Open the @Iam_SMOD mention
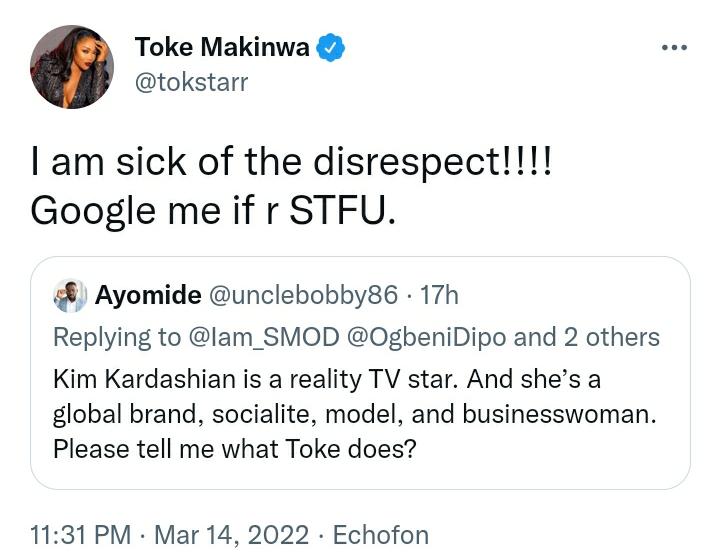 (x=264, y=337)
